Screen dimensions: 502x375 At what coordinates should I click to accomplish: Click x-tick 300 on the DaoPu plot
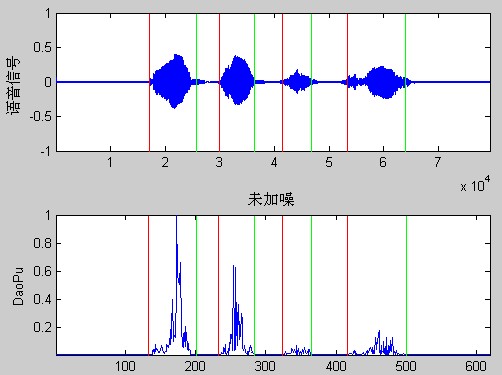coord(265,366)
